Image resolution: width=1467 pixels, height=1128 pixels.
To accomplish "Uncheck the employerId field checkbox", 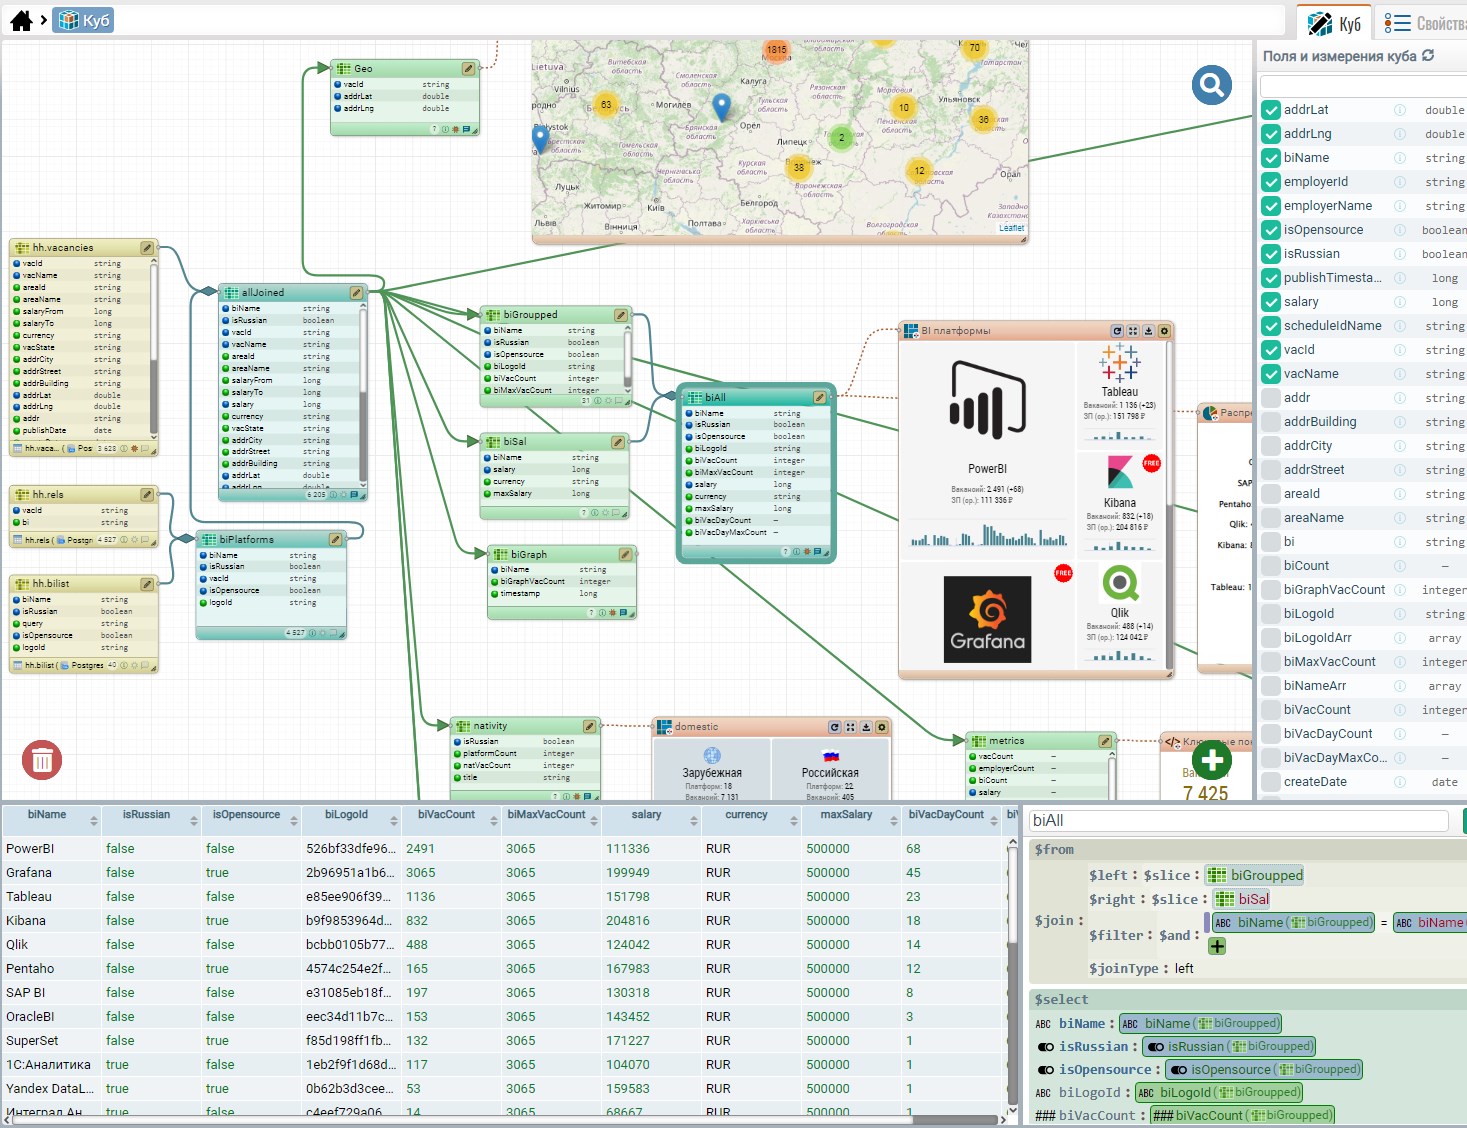I will [x=1271, y=182].
